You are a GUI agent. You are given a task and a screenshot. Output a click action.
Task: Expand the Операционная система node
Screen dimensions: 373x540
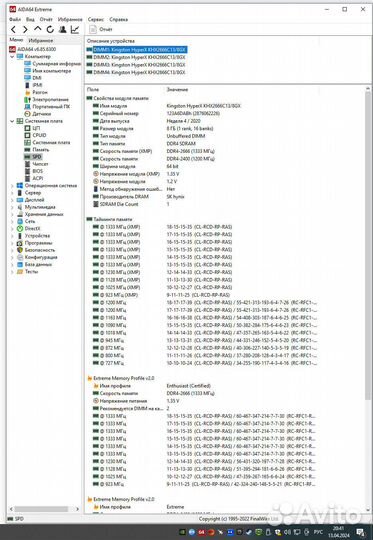click(x=12, y=186)
